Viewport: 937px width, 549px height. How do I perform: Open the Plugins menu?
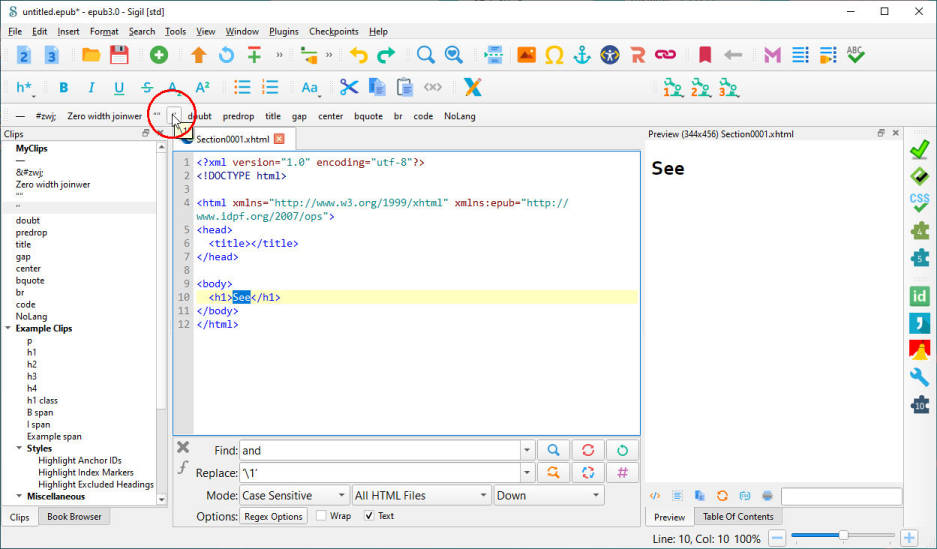284,31
